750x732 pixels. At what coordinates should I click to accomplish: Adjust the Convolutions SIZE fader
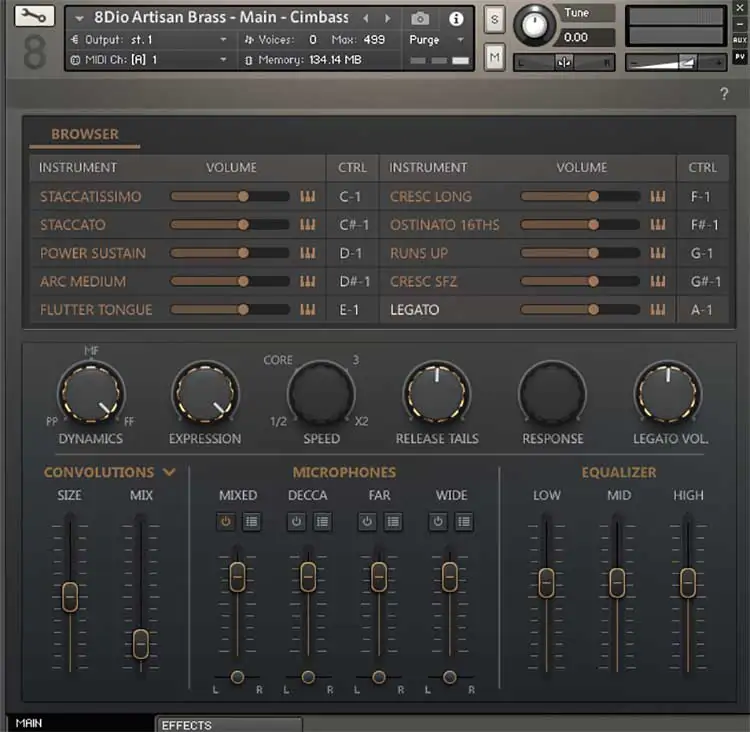tap(70, 596)
